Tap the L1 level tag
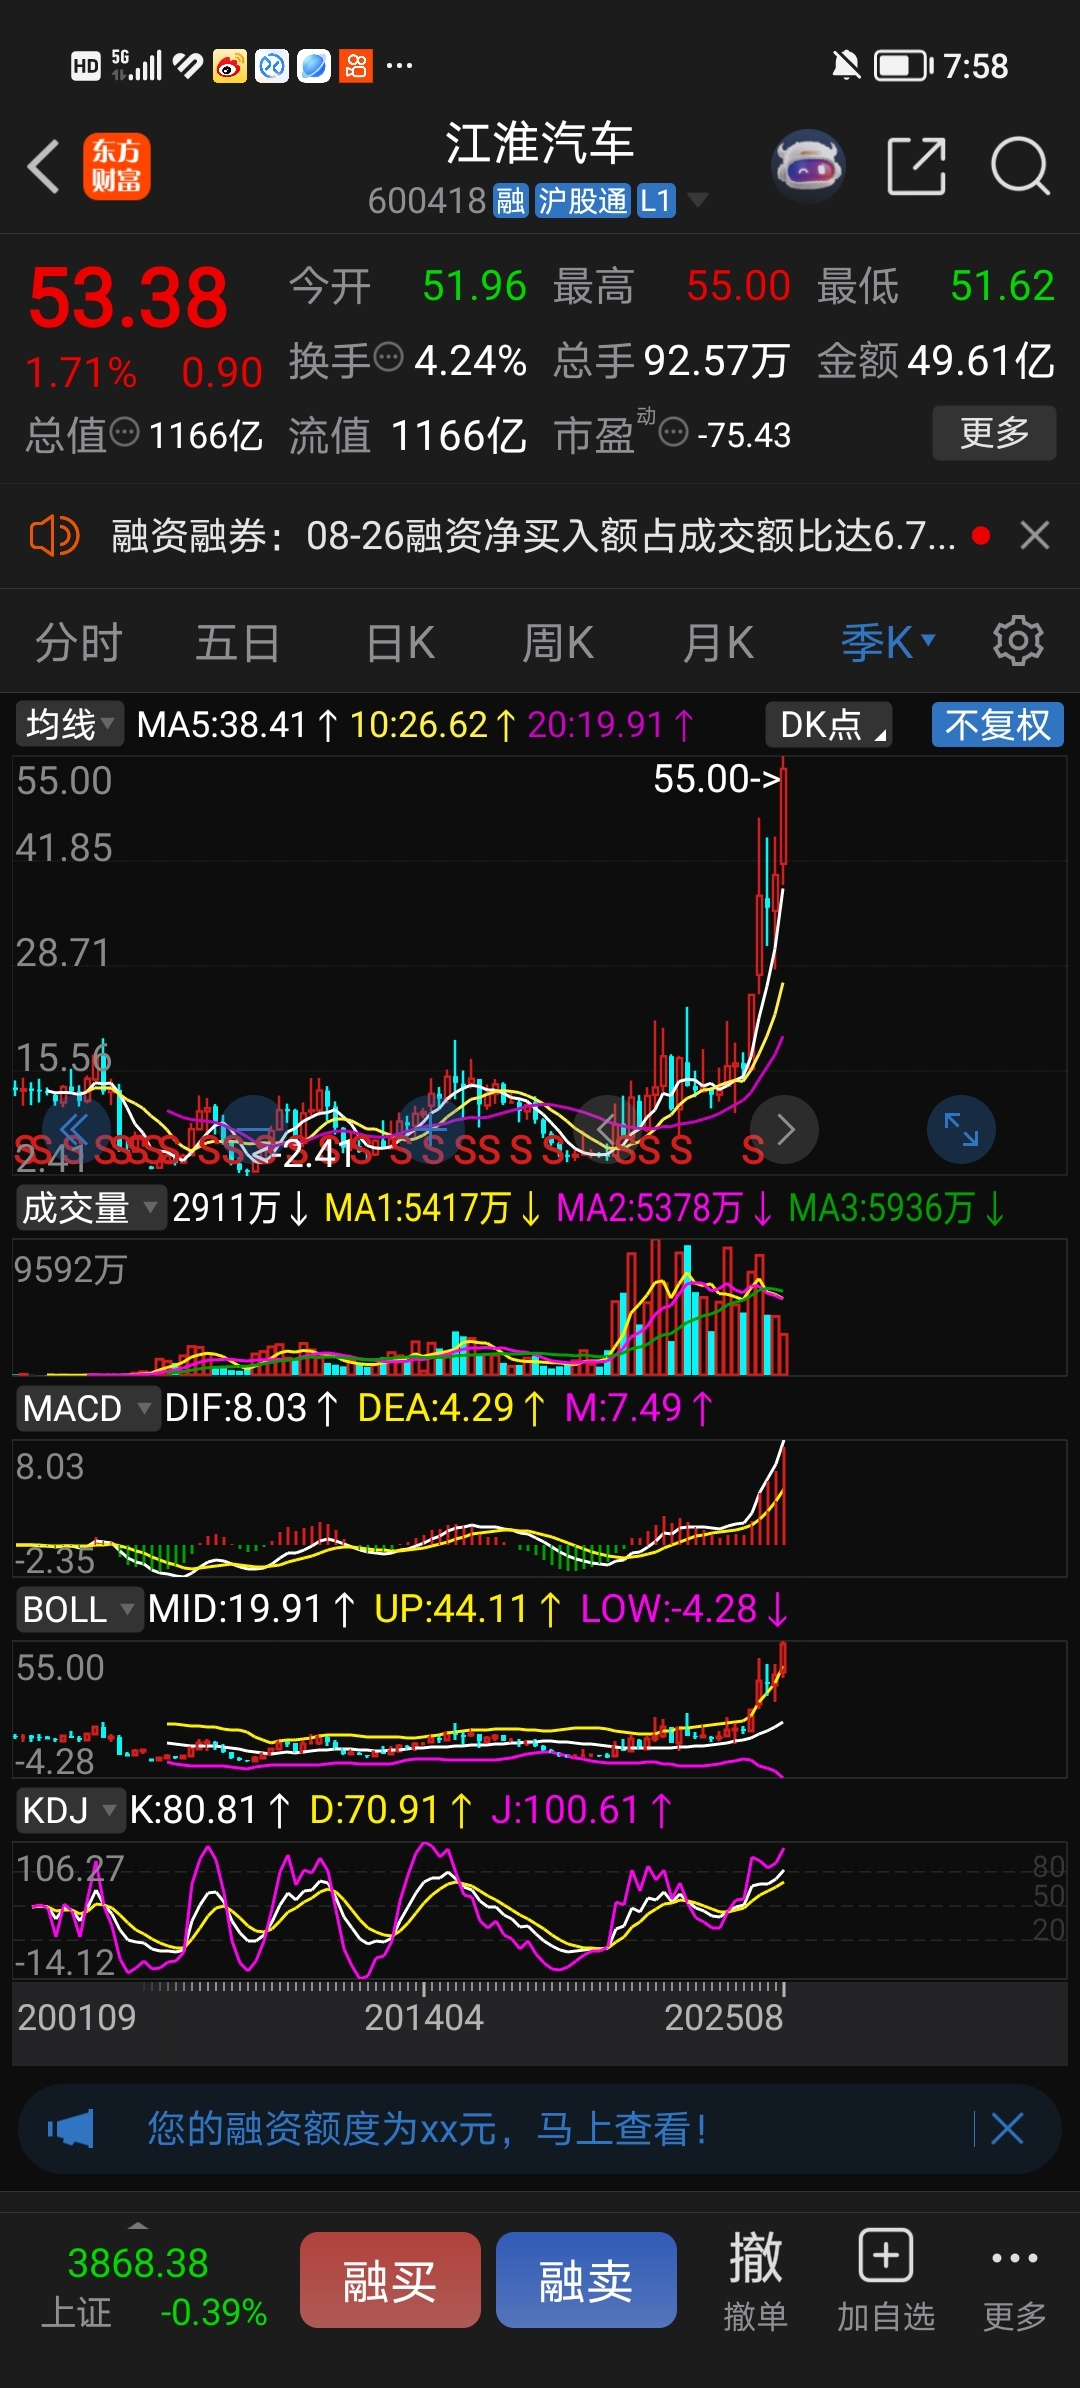 click(656, 201)
